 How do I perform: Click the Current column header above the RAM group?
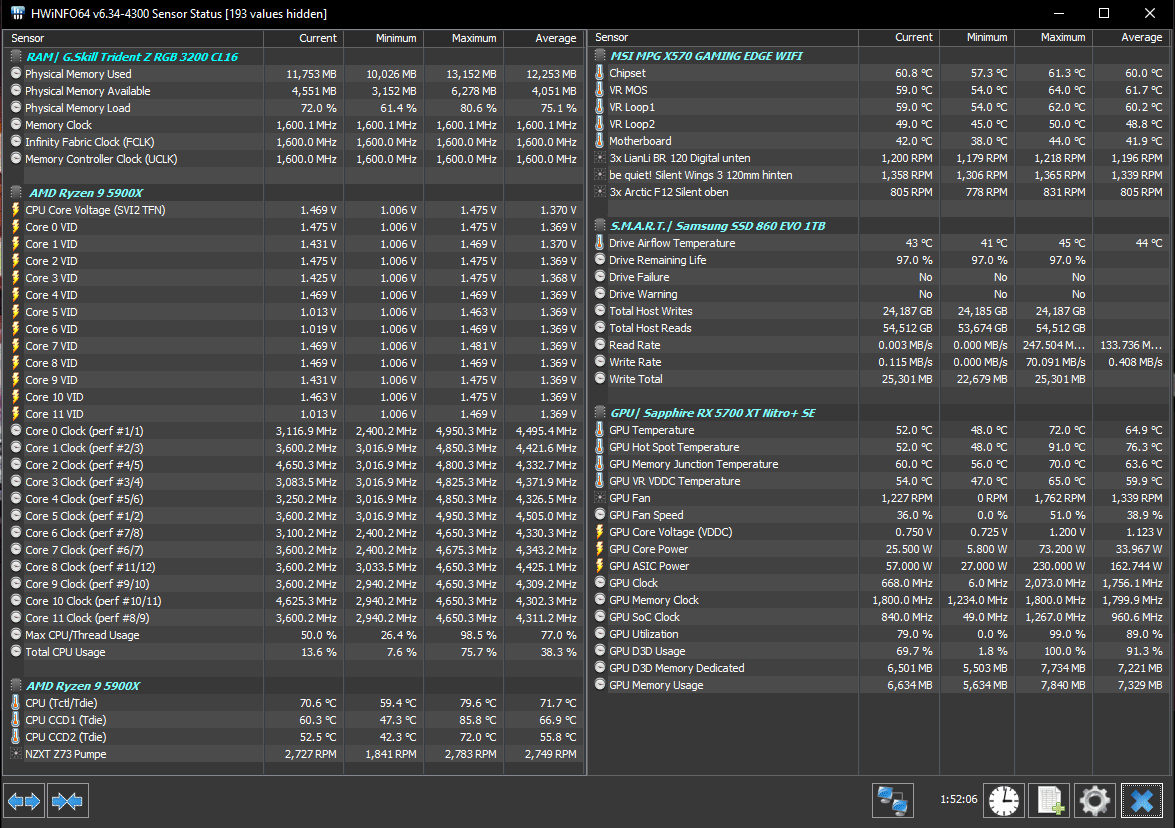coord(303,38)
